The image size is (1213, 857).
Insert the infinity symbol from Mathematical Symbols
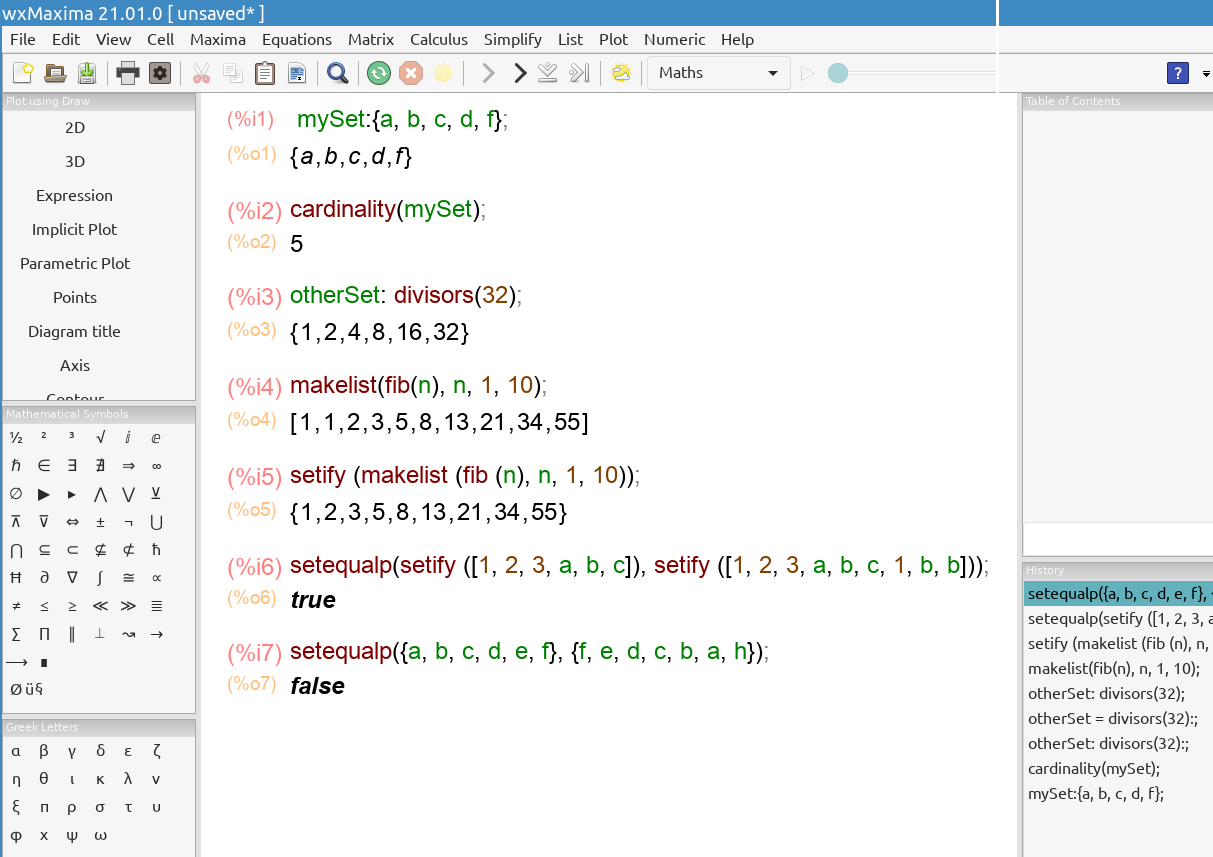click(157, 466)
